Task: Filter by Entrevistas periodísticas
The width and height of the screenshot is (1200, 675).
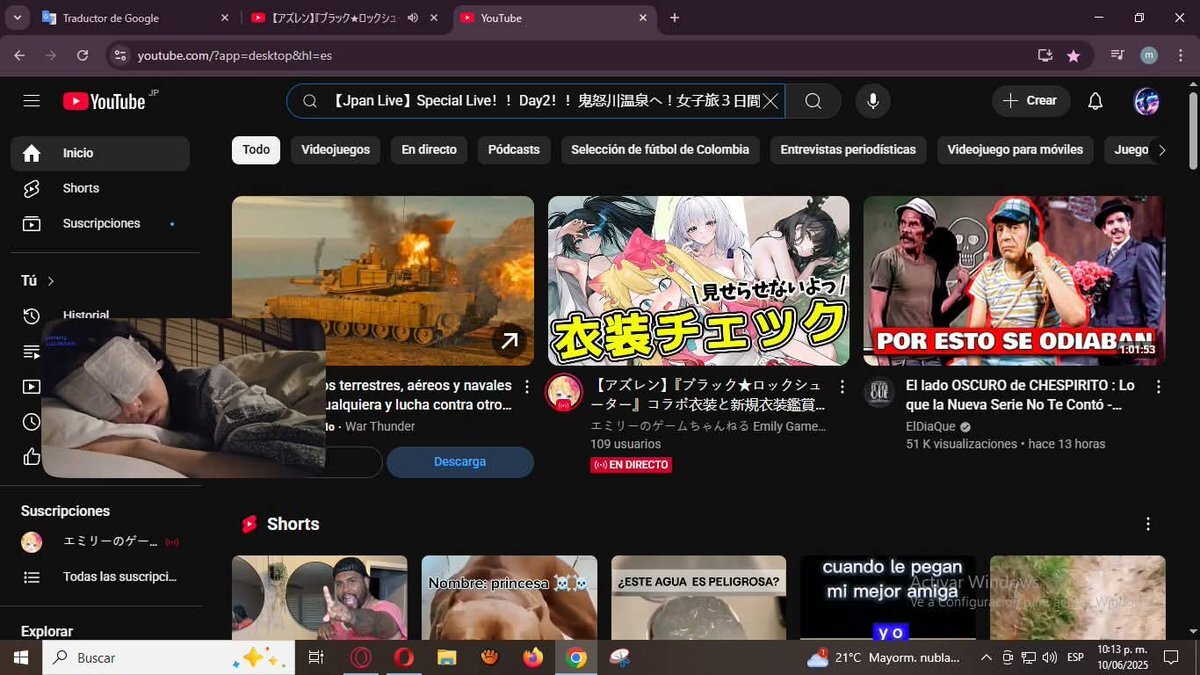Action: (x=848, y=150)
